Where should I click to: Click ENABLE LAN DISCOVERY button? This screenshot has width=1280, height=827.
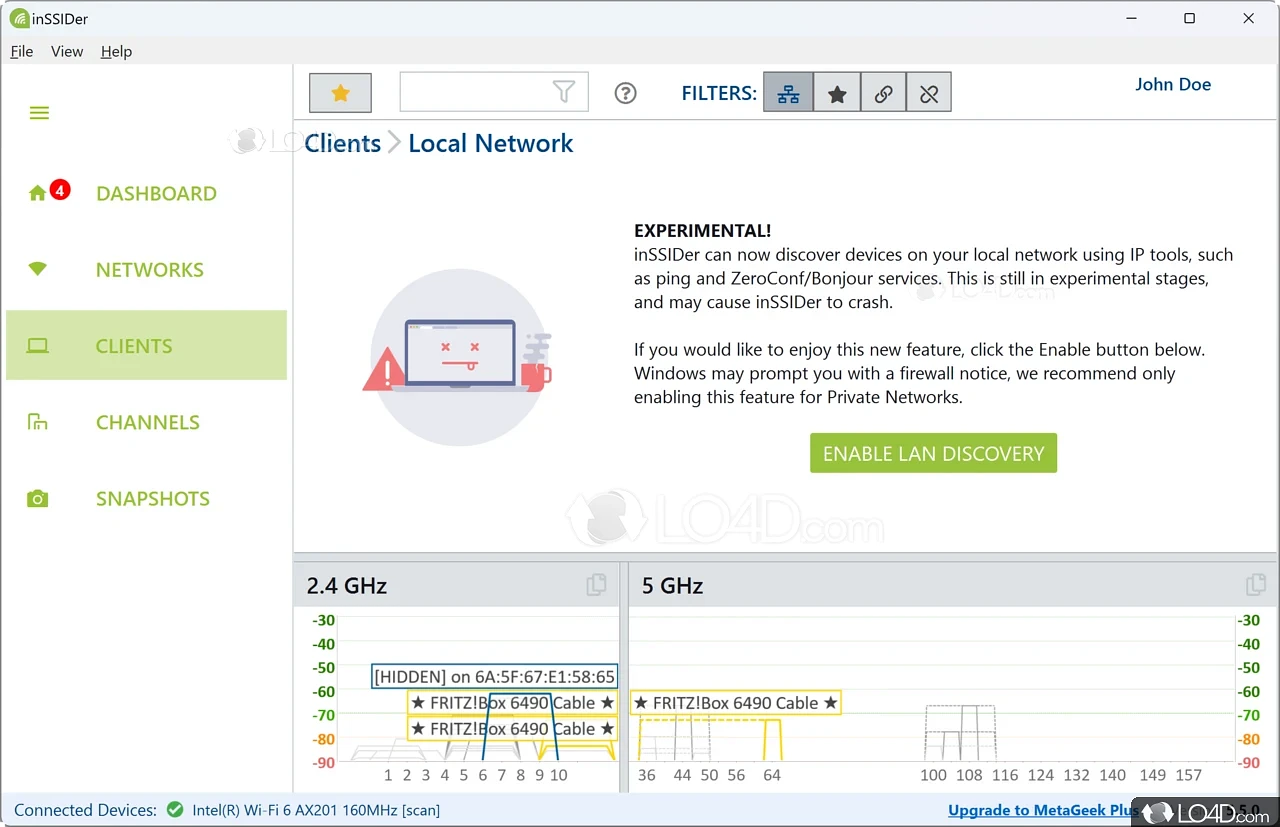(933, 453)
